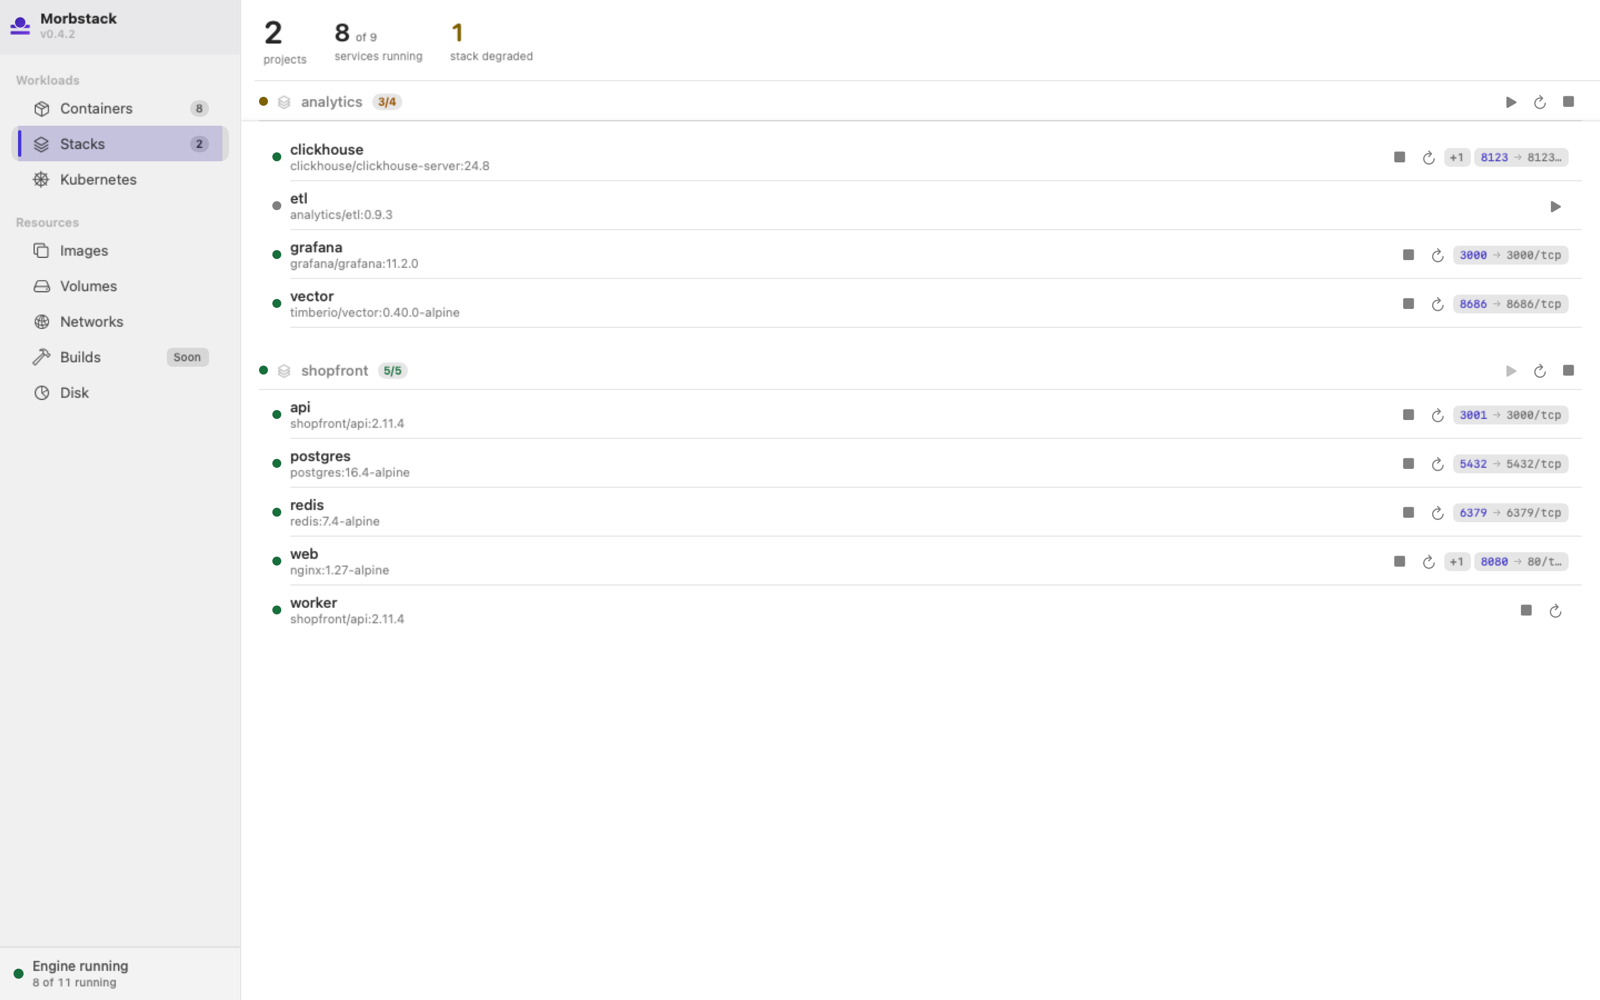Screen dimensions: 1600x1000
Task: Select the clickhouse service row name
Action: point(327,150)
